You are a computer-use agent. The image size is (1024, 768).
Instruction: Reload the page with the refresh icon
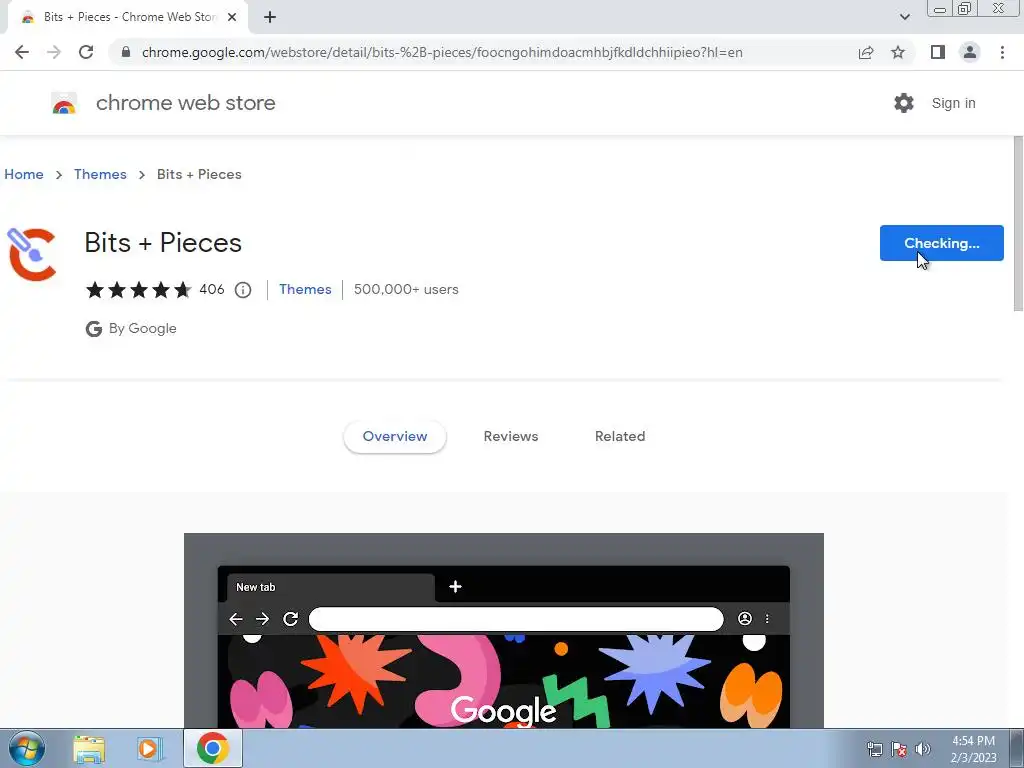(86, 52)
